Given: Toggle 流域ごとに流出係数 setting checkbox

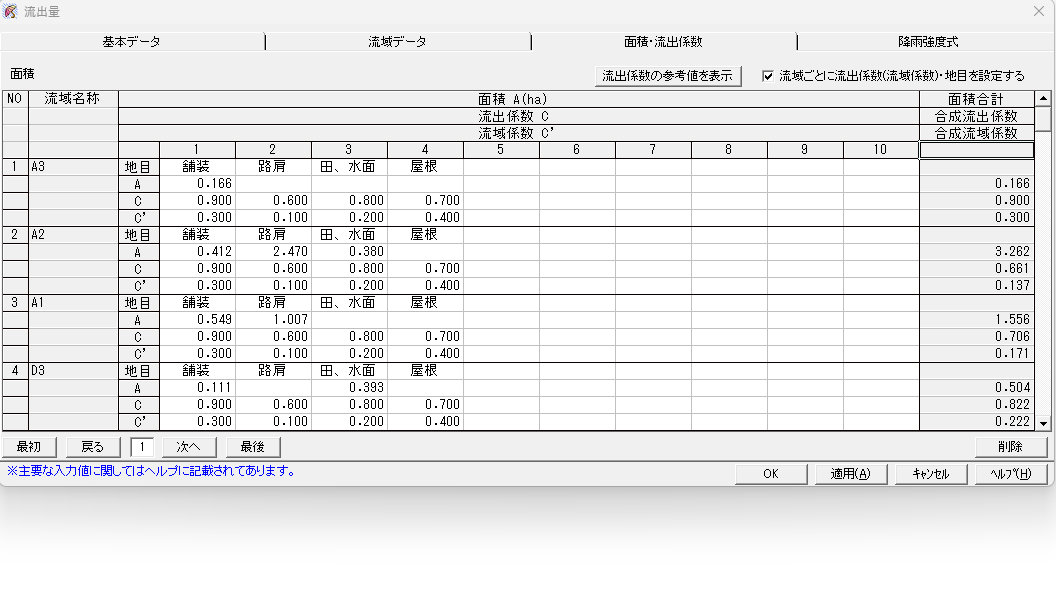Looking at the screenshot, I should [768, 76].
